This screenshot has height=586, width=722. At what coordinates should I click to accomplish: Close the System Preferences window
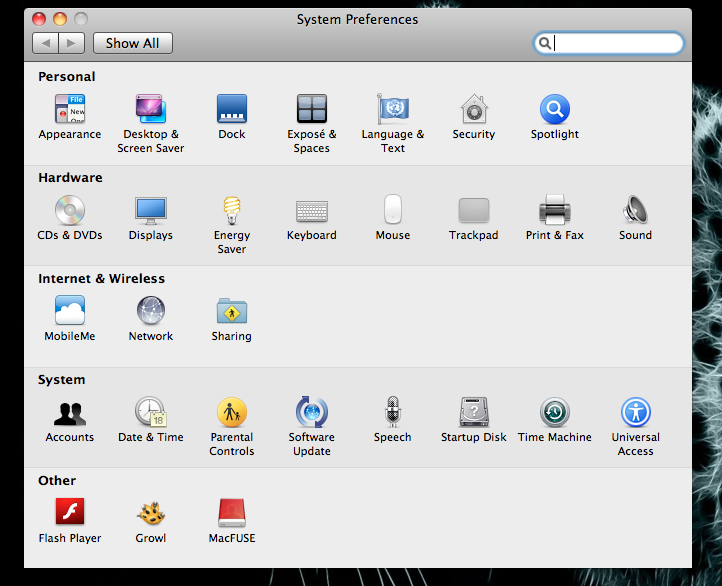click(39, 19)
